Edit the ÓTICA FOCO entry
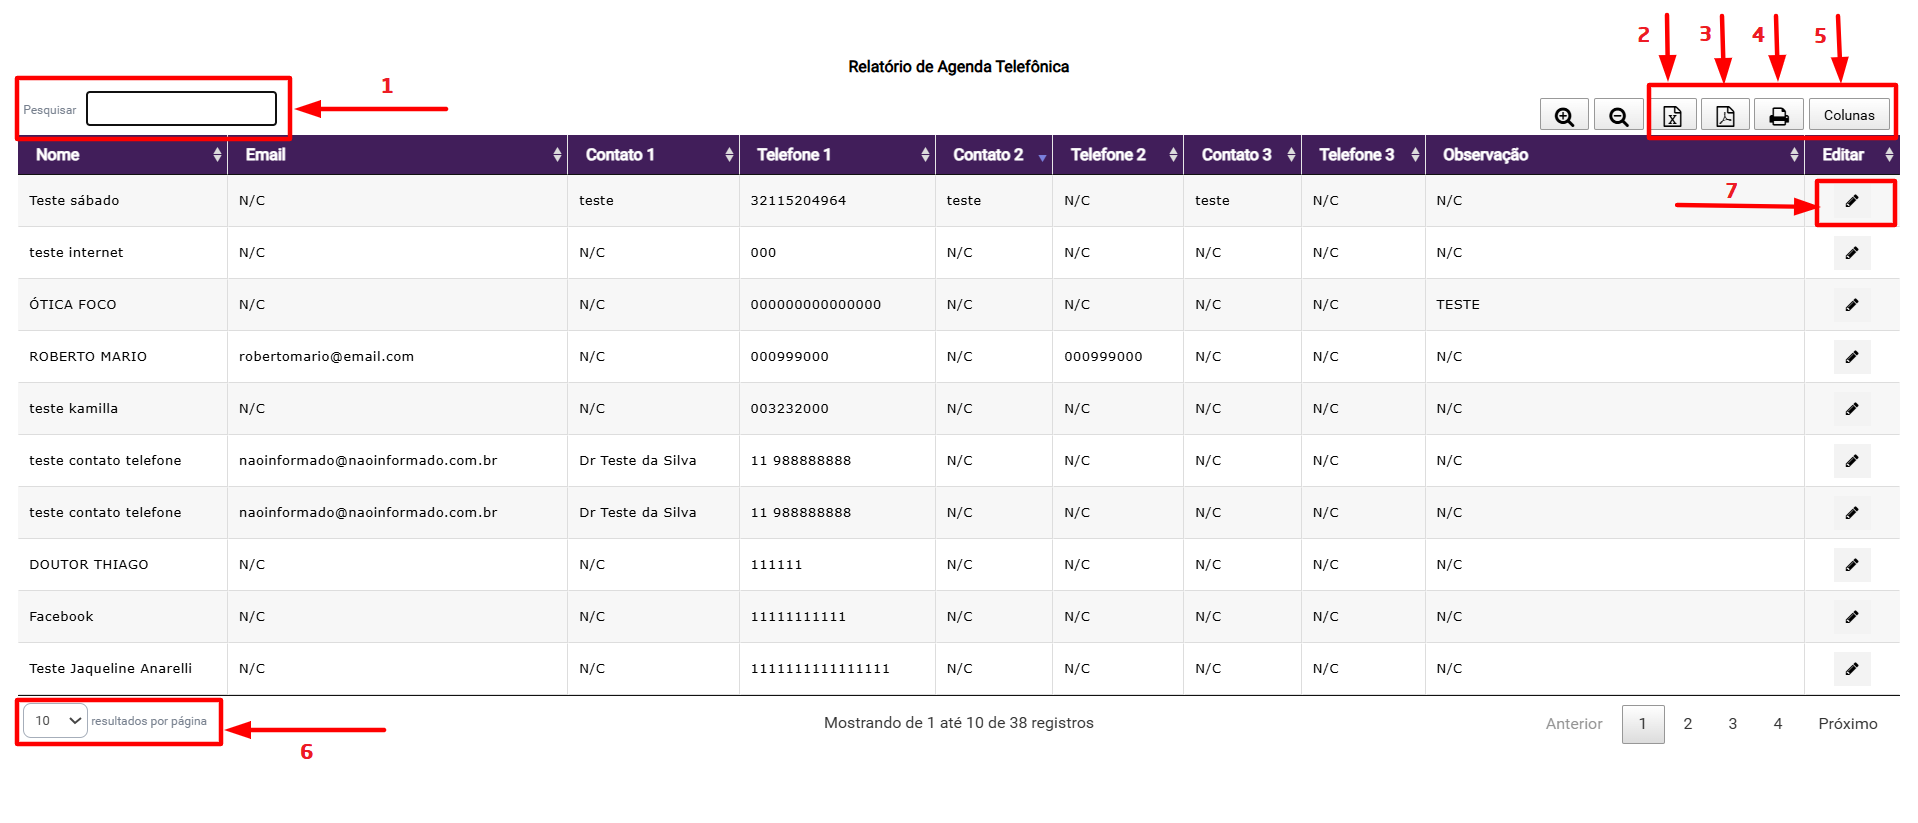 (1851, 305)
